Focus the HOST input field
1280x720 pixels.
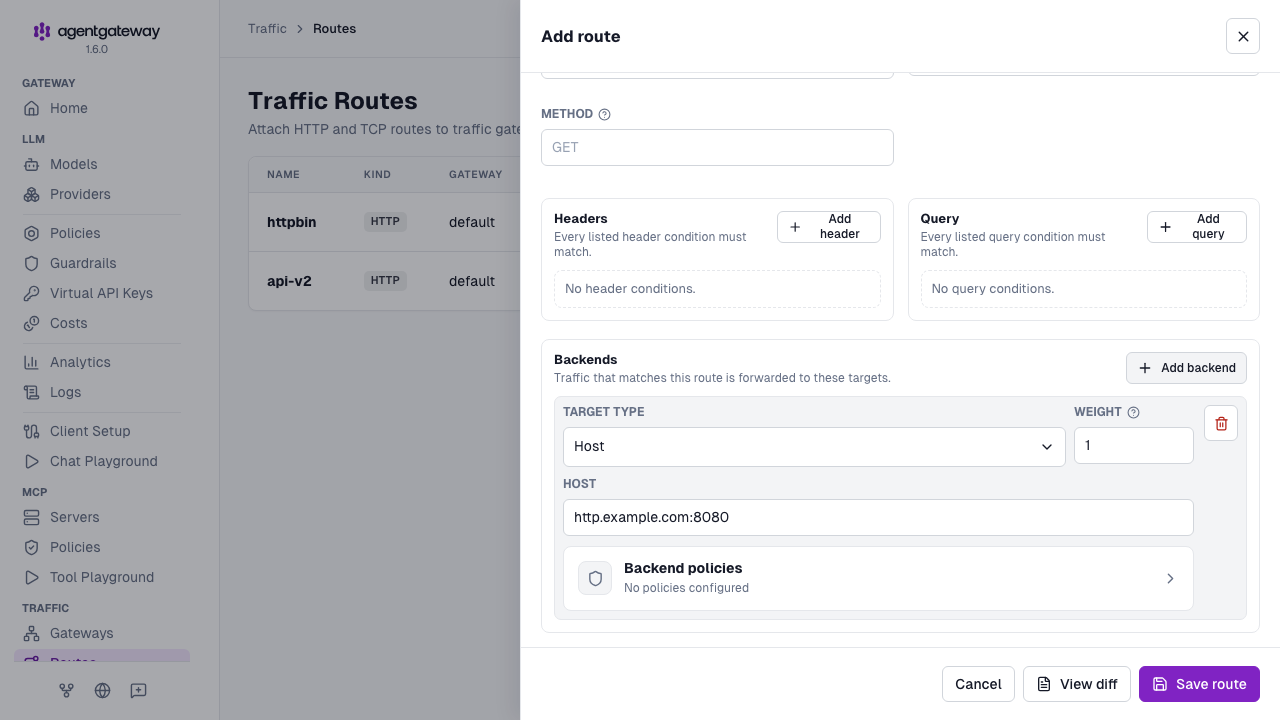[x=878, y=517]
